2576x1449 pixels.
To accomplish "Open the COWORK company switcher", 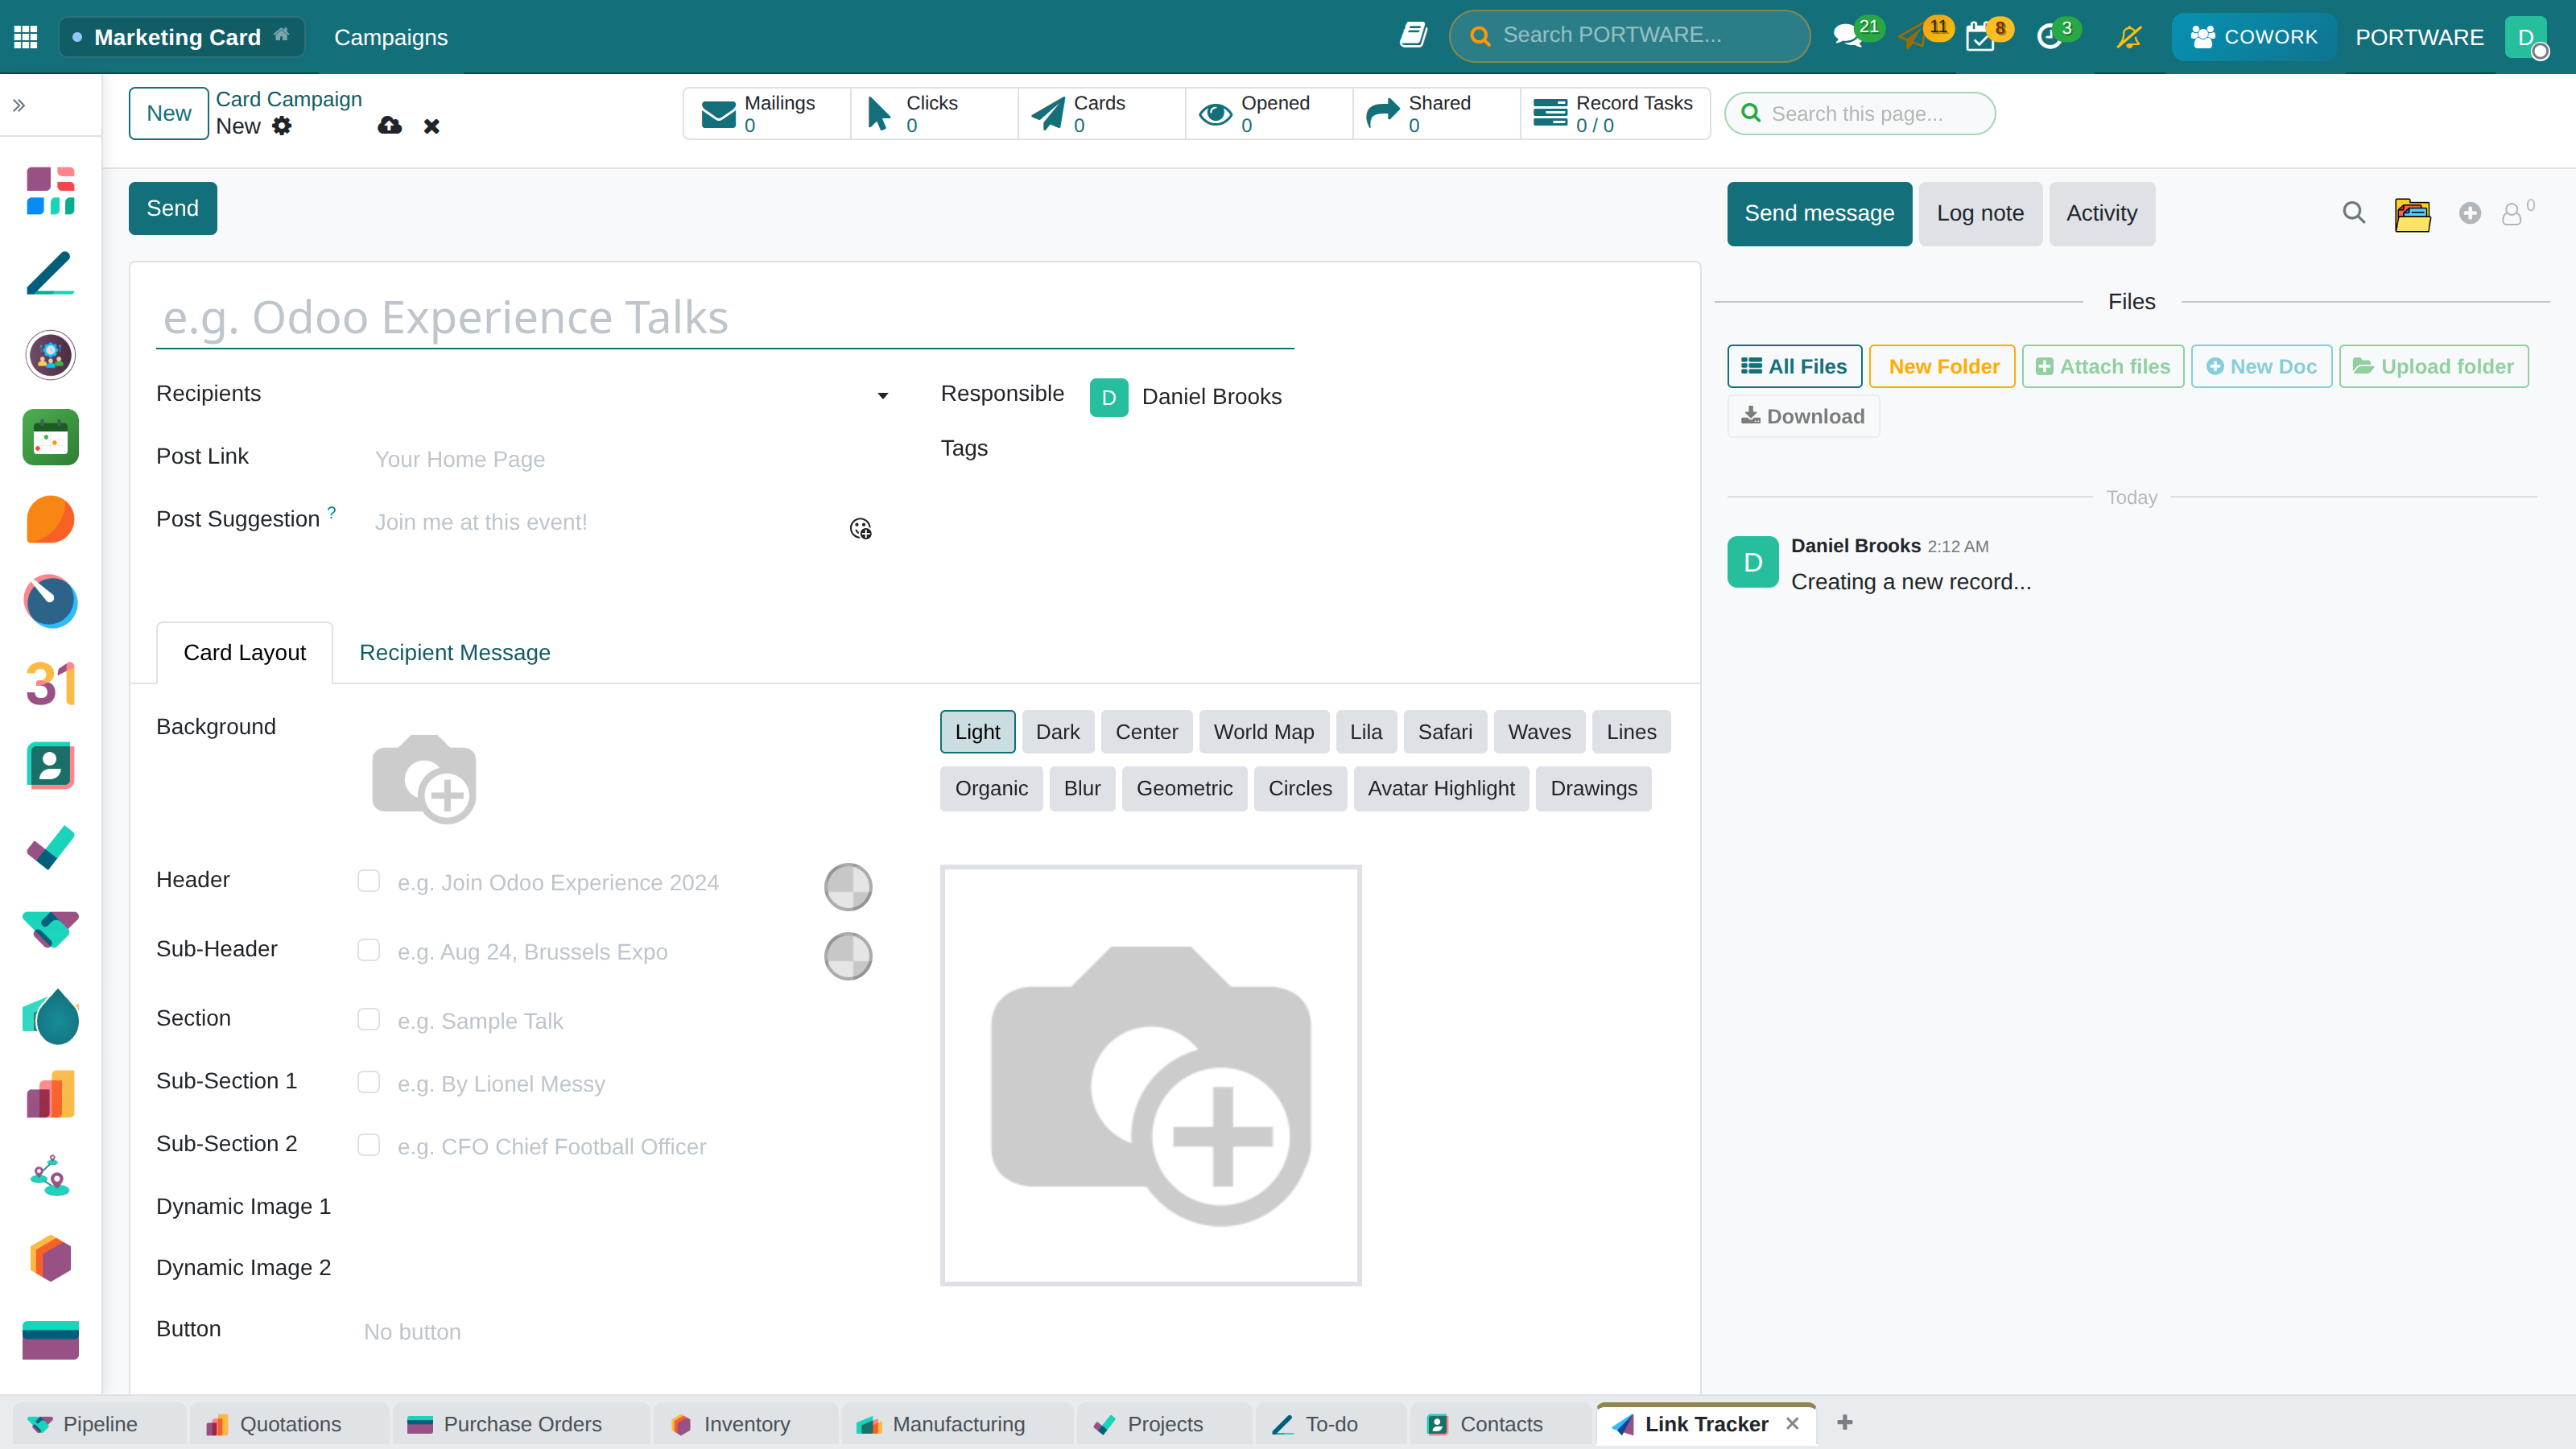I will click(2253, 37).
